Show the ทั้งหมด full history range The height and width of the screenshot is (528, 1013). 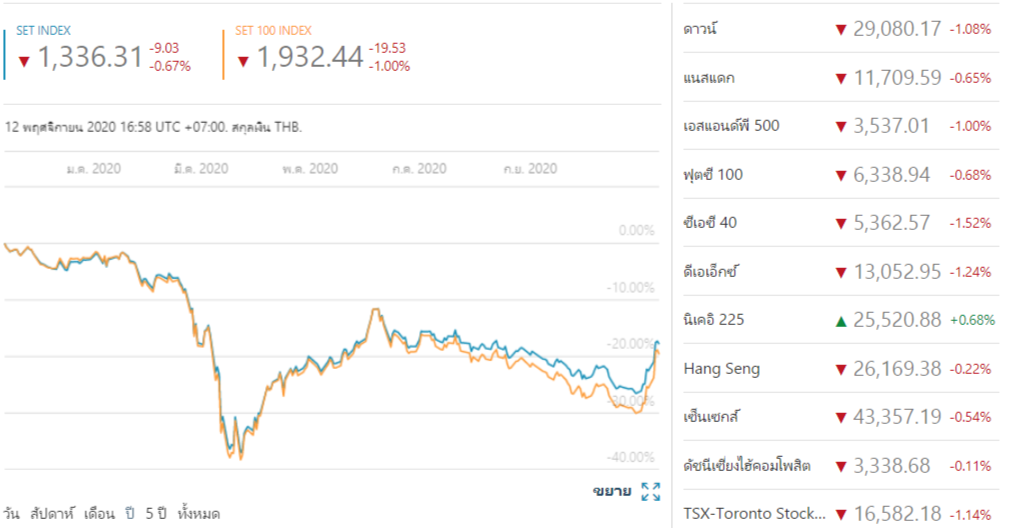tap(198, 515)
